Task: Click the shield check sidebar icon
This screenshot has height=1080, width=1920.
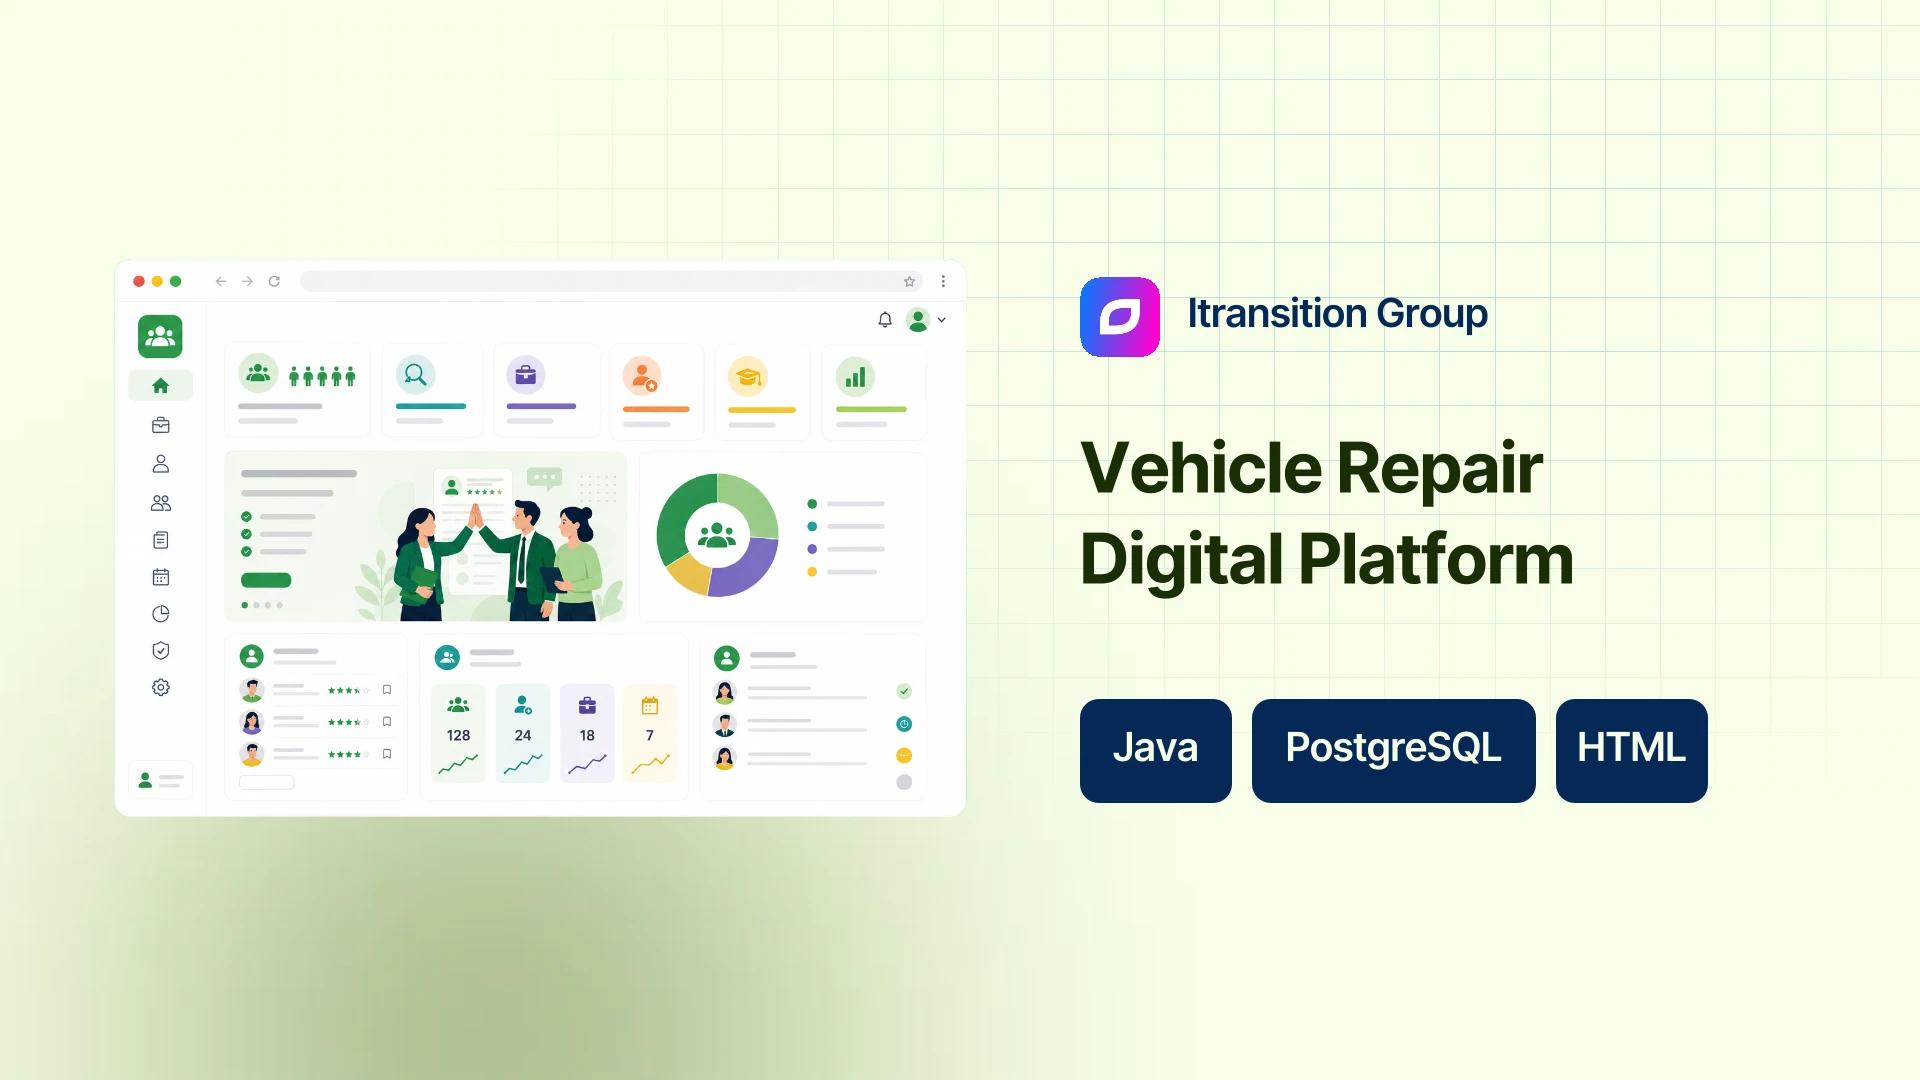Action: (x=160, y=651)
